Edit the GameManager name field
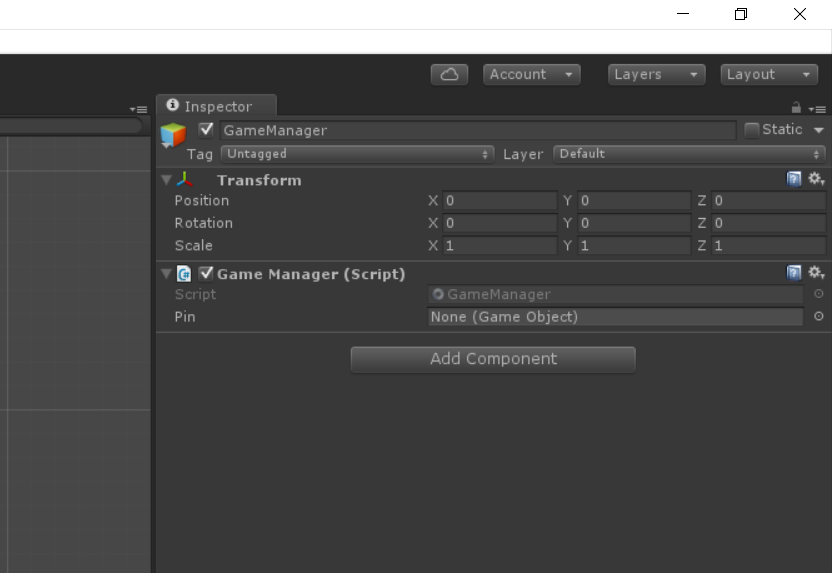Image resolution: width=832 pixels, height=573 pixels. click(x=478, y=130)
